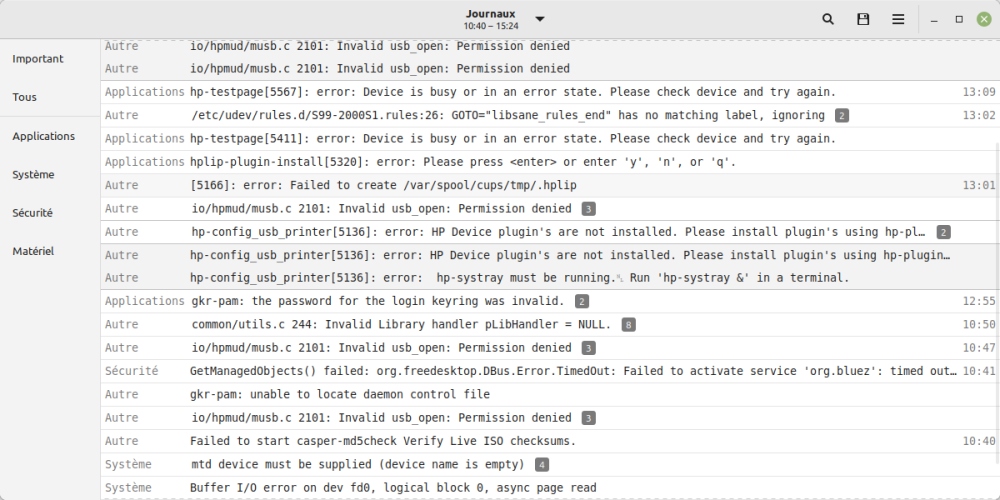Viewport: 1000px width, 500px height.
Task: Close the Journaux window
Action: 983,19
